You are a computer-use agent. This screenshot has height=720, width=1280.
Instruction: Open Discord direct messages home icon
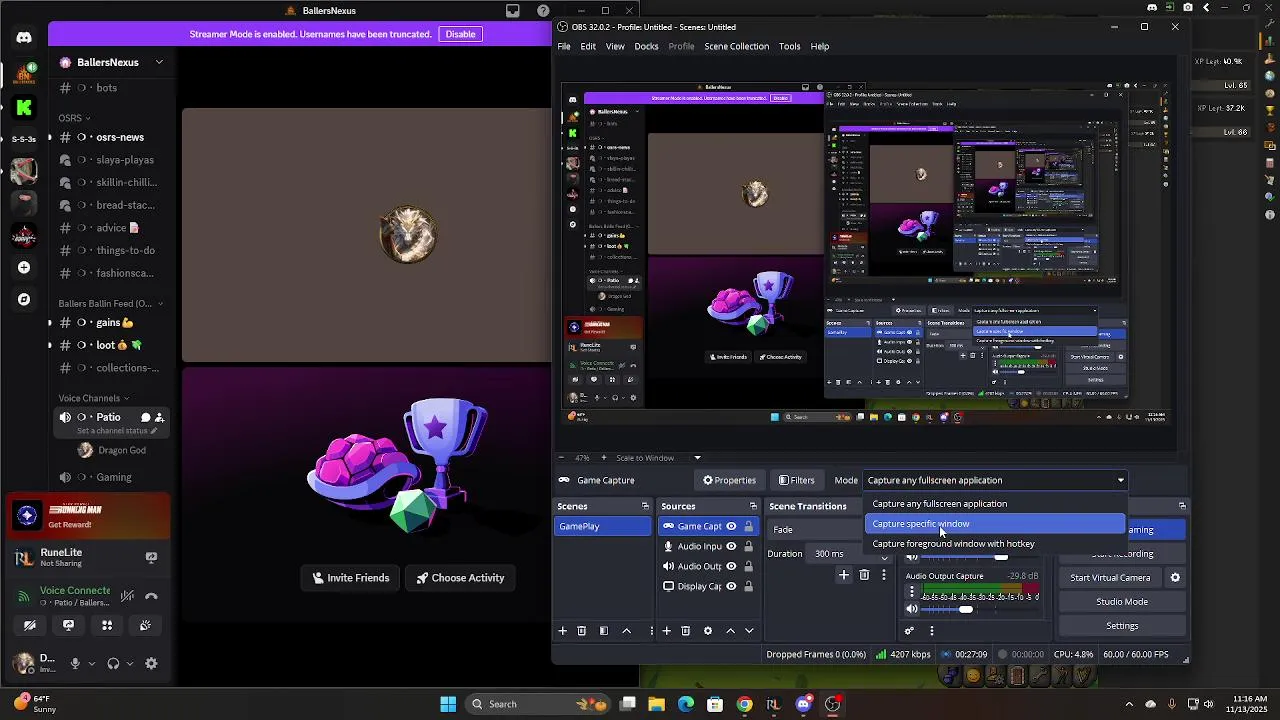(x=24, y=38)
